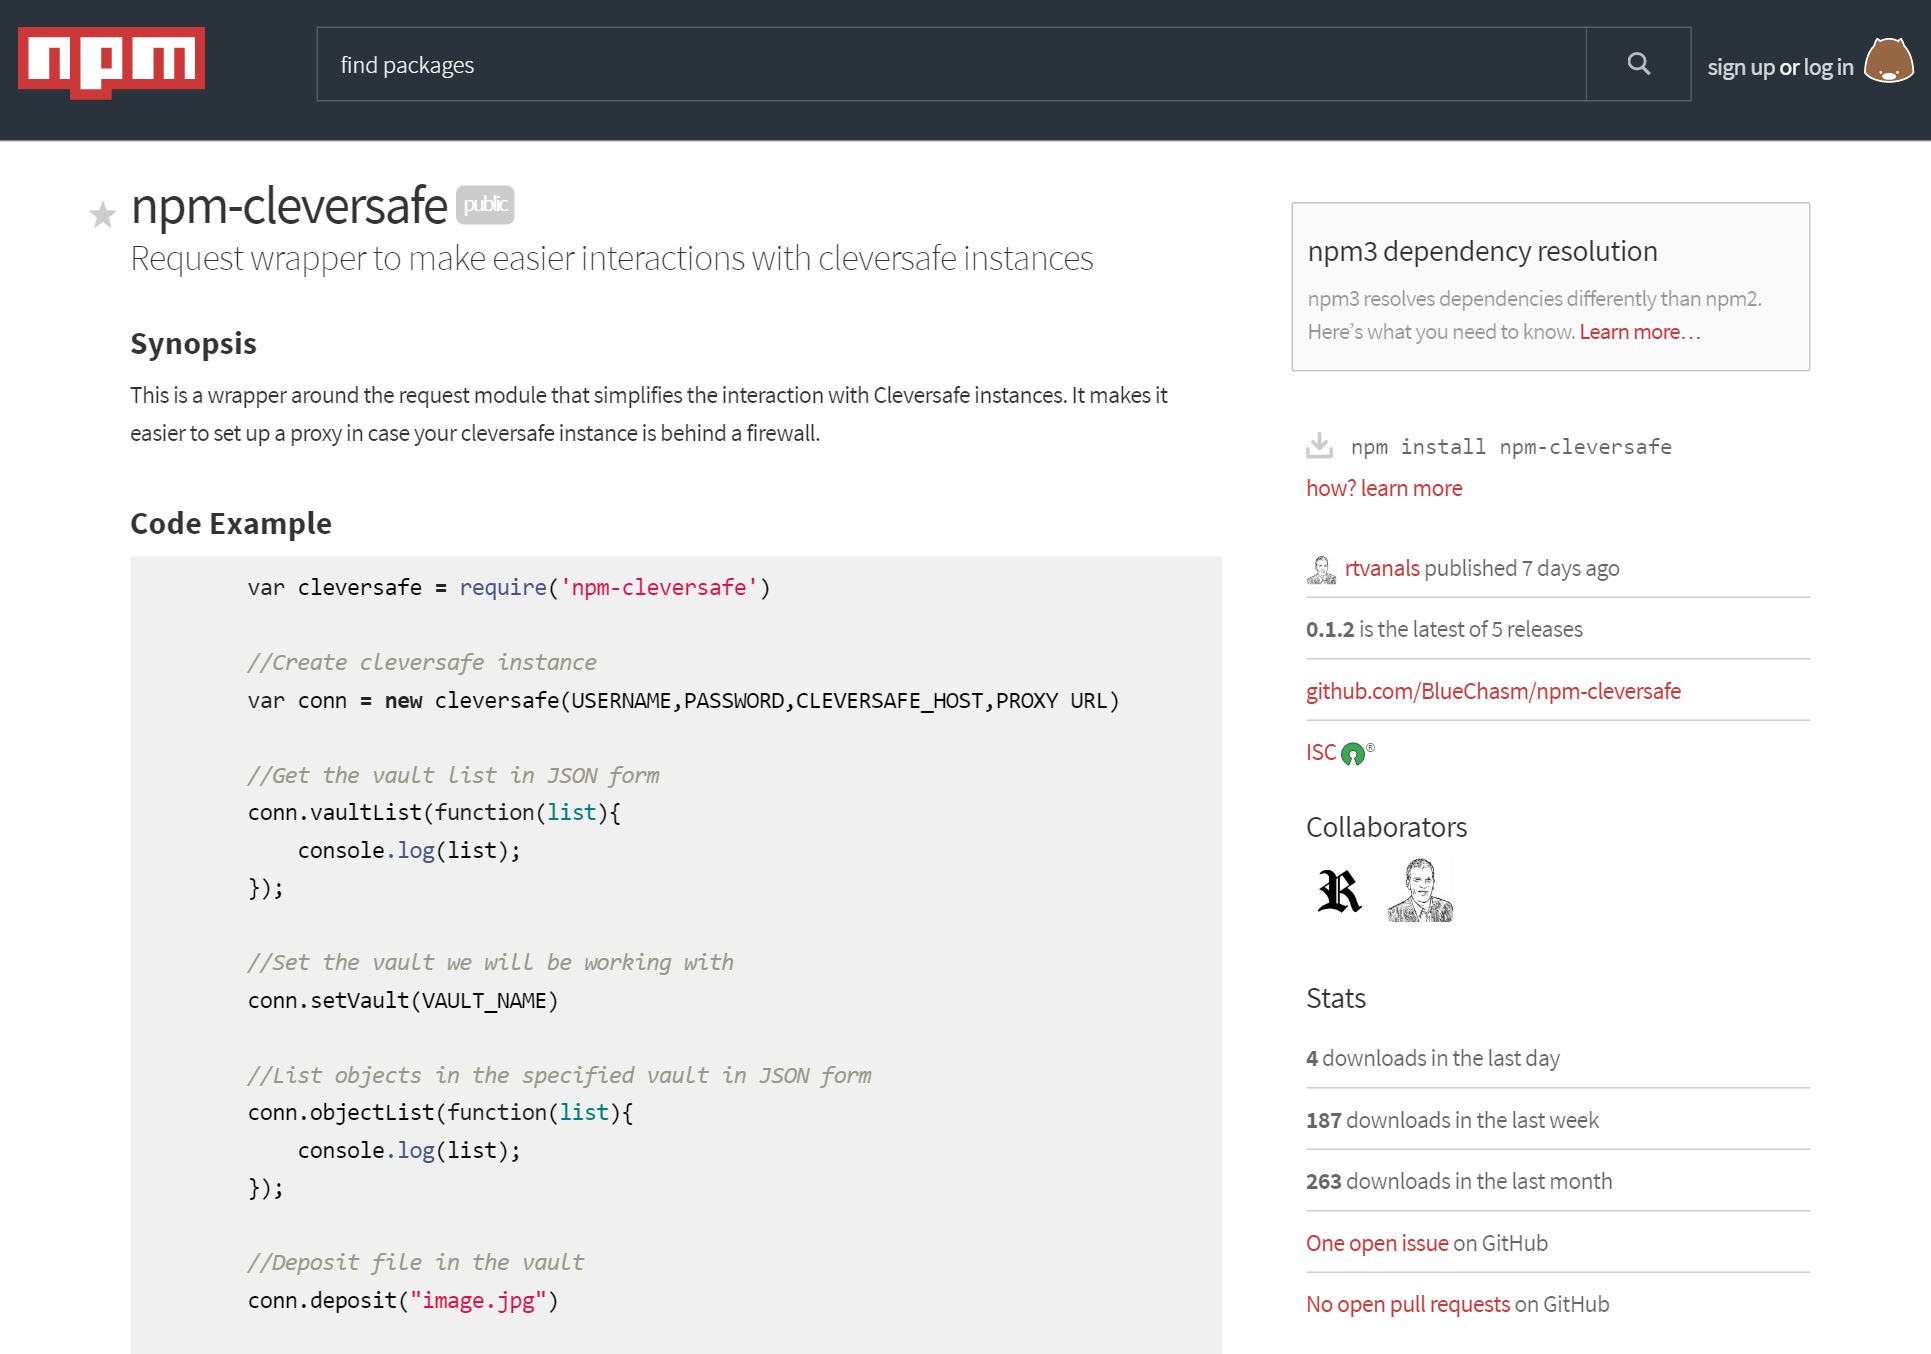Click sign up link
1931x1354 pixels.
1740,67
